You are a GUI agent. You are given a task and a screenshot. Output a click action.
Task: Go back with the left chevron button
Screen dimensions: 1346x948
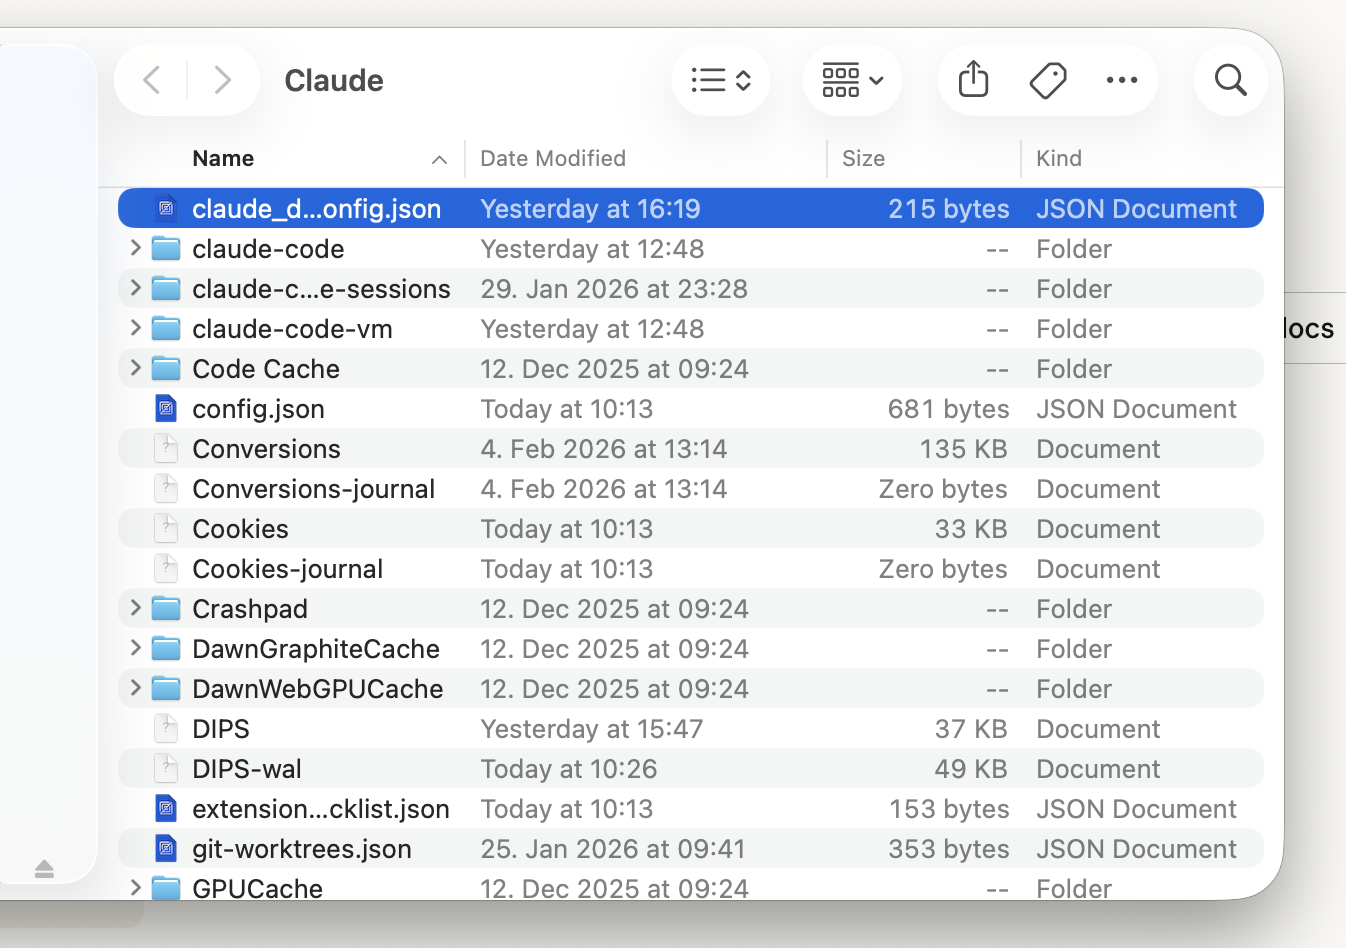(152, 80)
